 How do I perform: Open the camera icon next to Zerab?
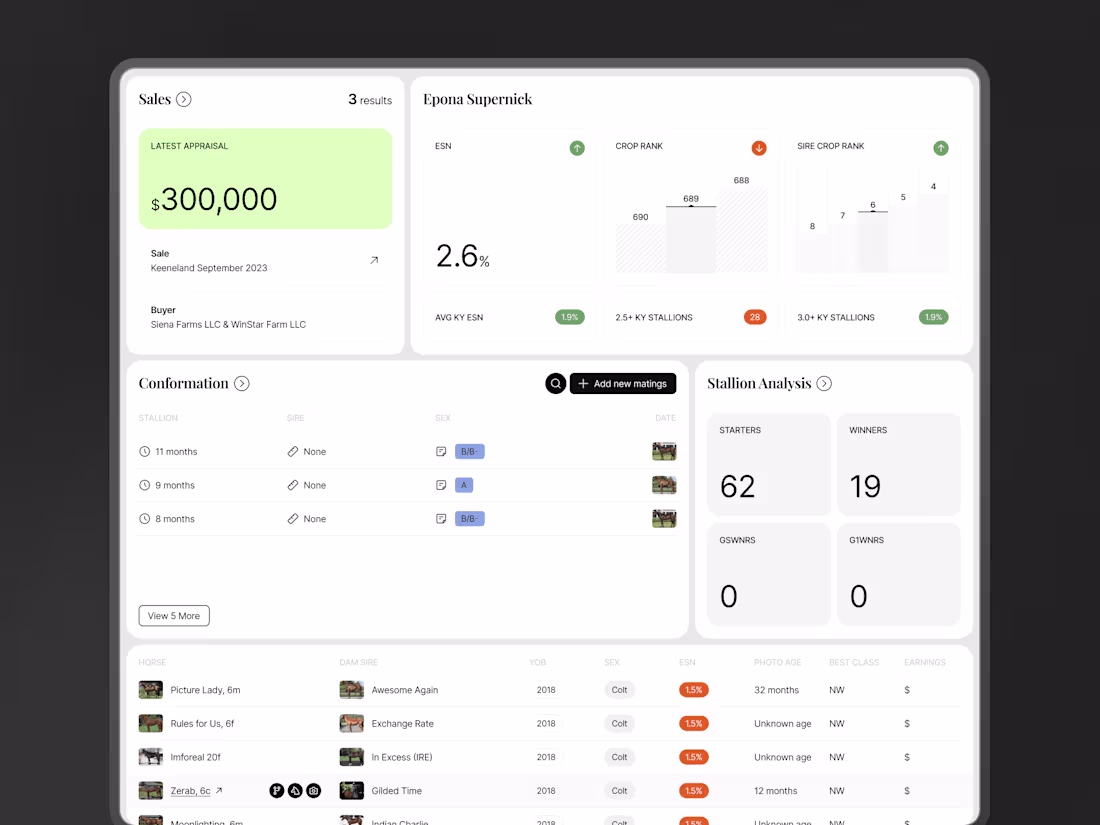pos(313,790)
